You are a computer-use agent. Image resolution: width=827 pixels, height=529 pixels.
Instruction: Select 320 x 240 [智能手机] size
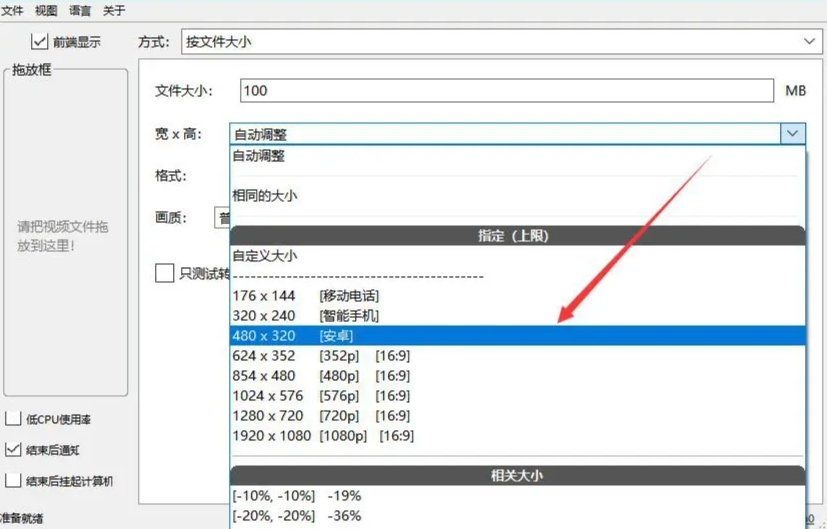518,316
